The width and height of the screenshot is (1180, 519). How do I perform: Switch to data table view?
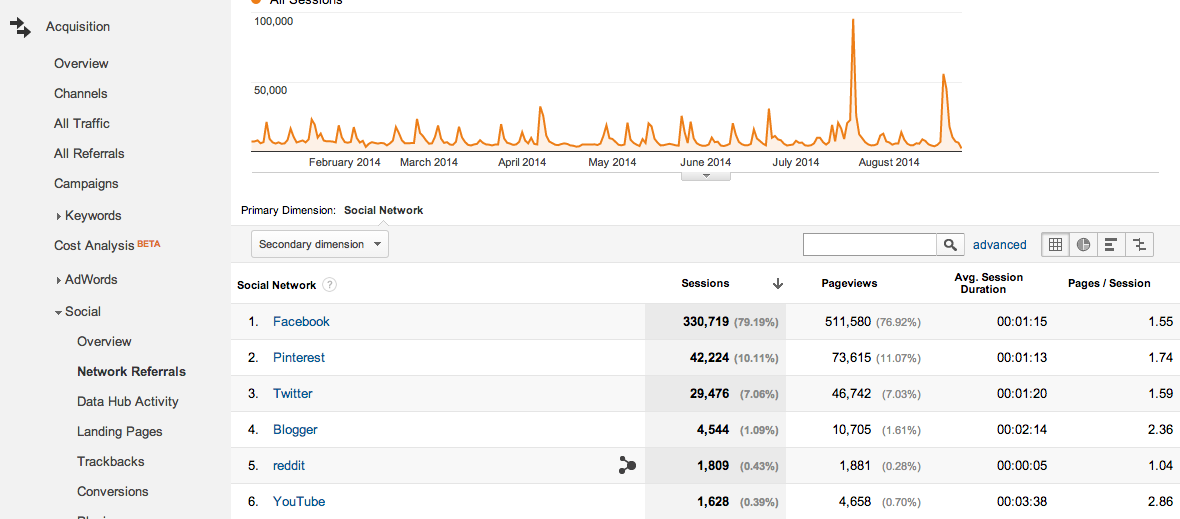click(x=1055, y=245)
